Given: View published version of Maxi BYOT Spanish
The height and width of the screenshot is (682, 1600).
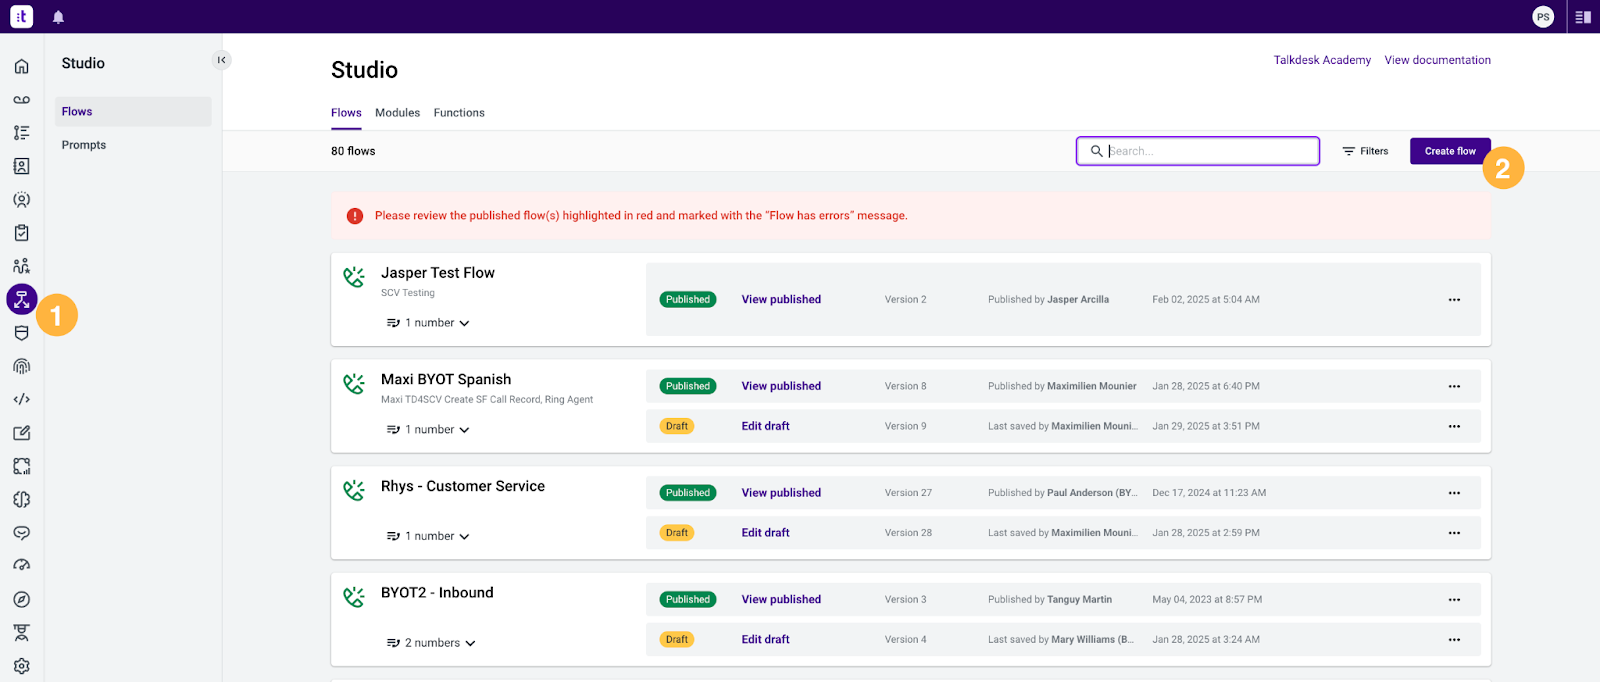Looking at the screenshot, I should [781, 386].
